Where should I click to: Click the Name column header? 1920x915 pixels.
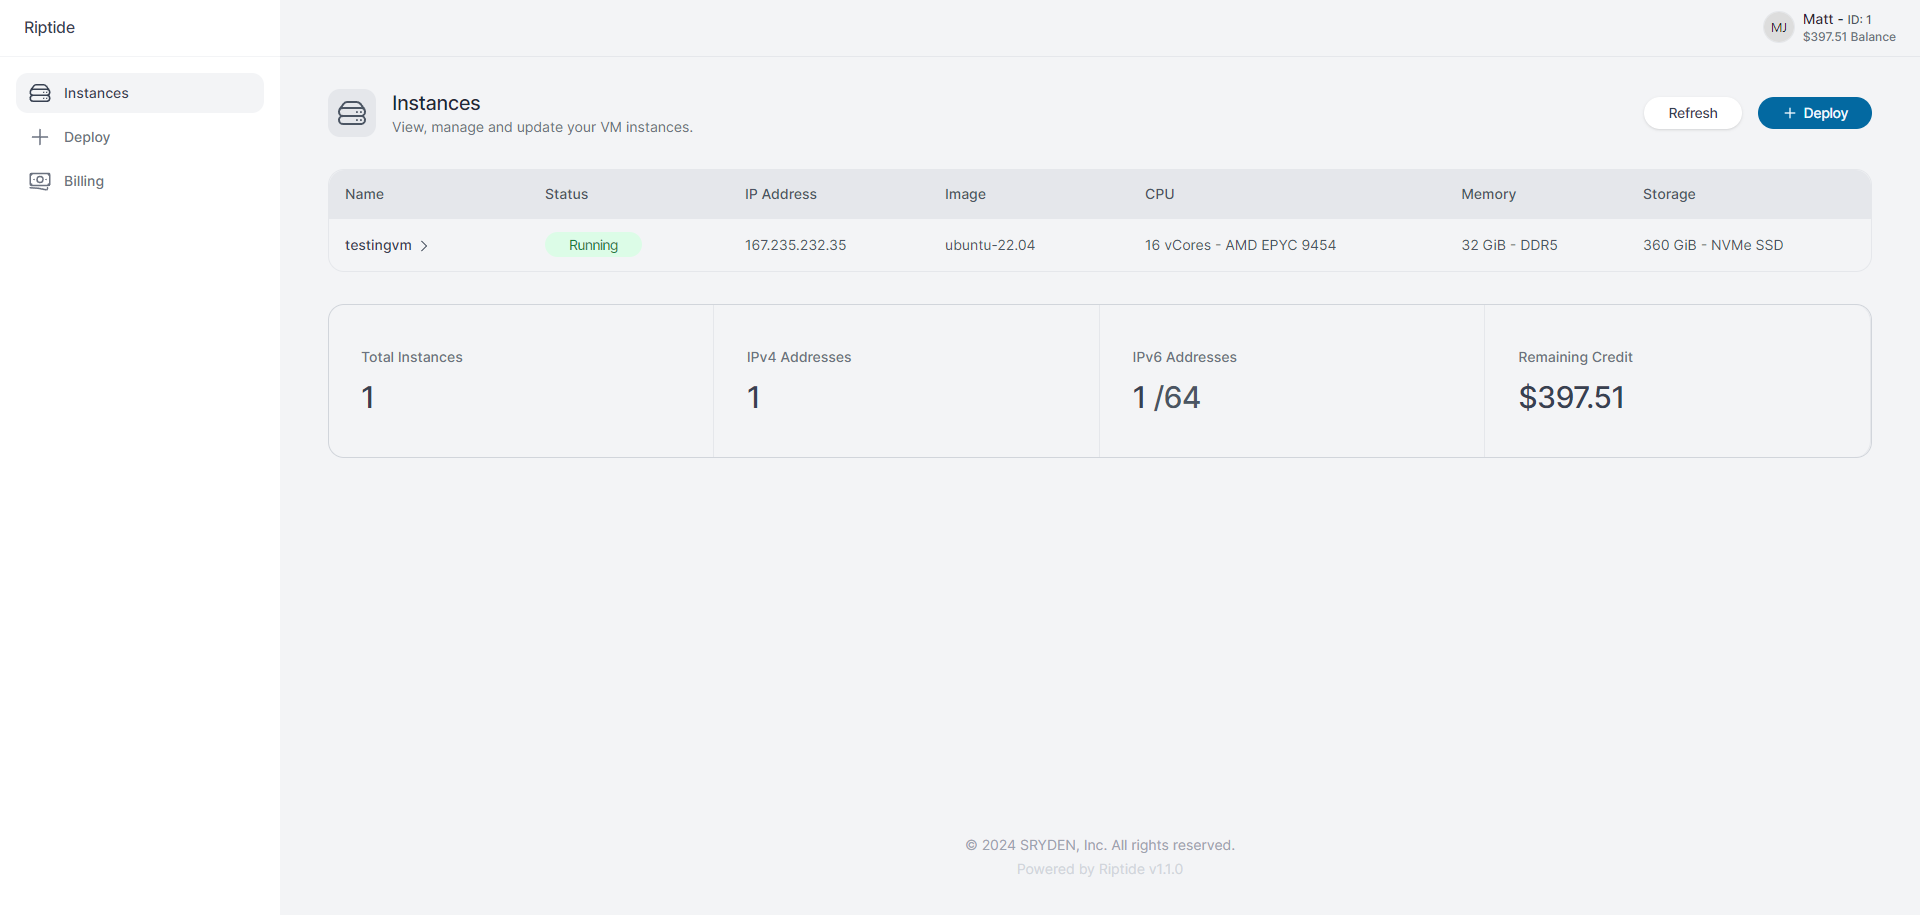point(364,194)
